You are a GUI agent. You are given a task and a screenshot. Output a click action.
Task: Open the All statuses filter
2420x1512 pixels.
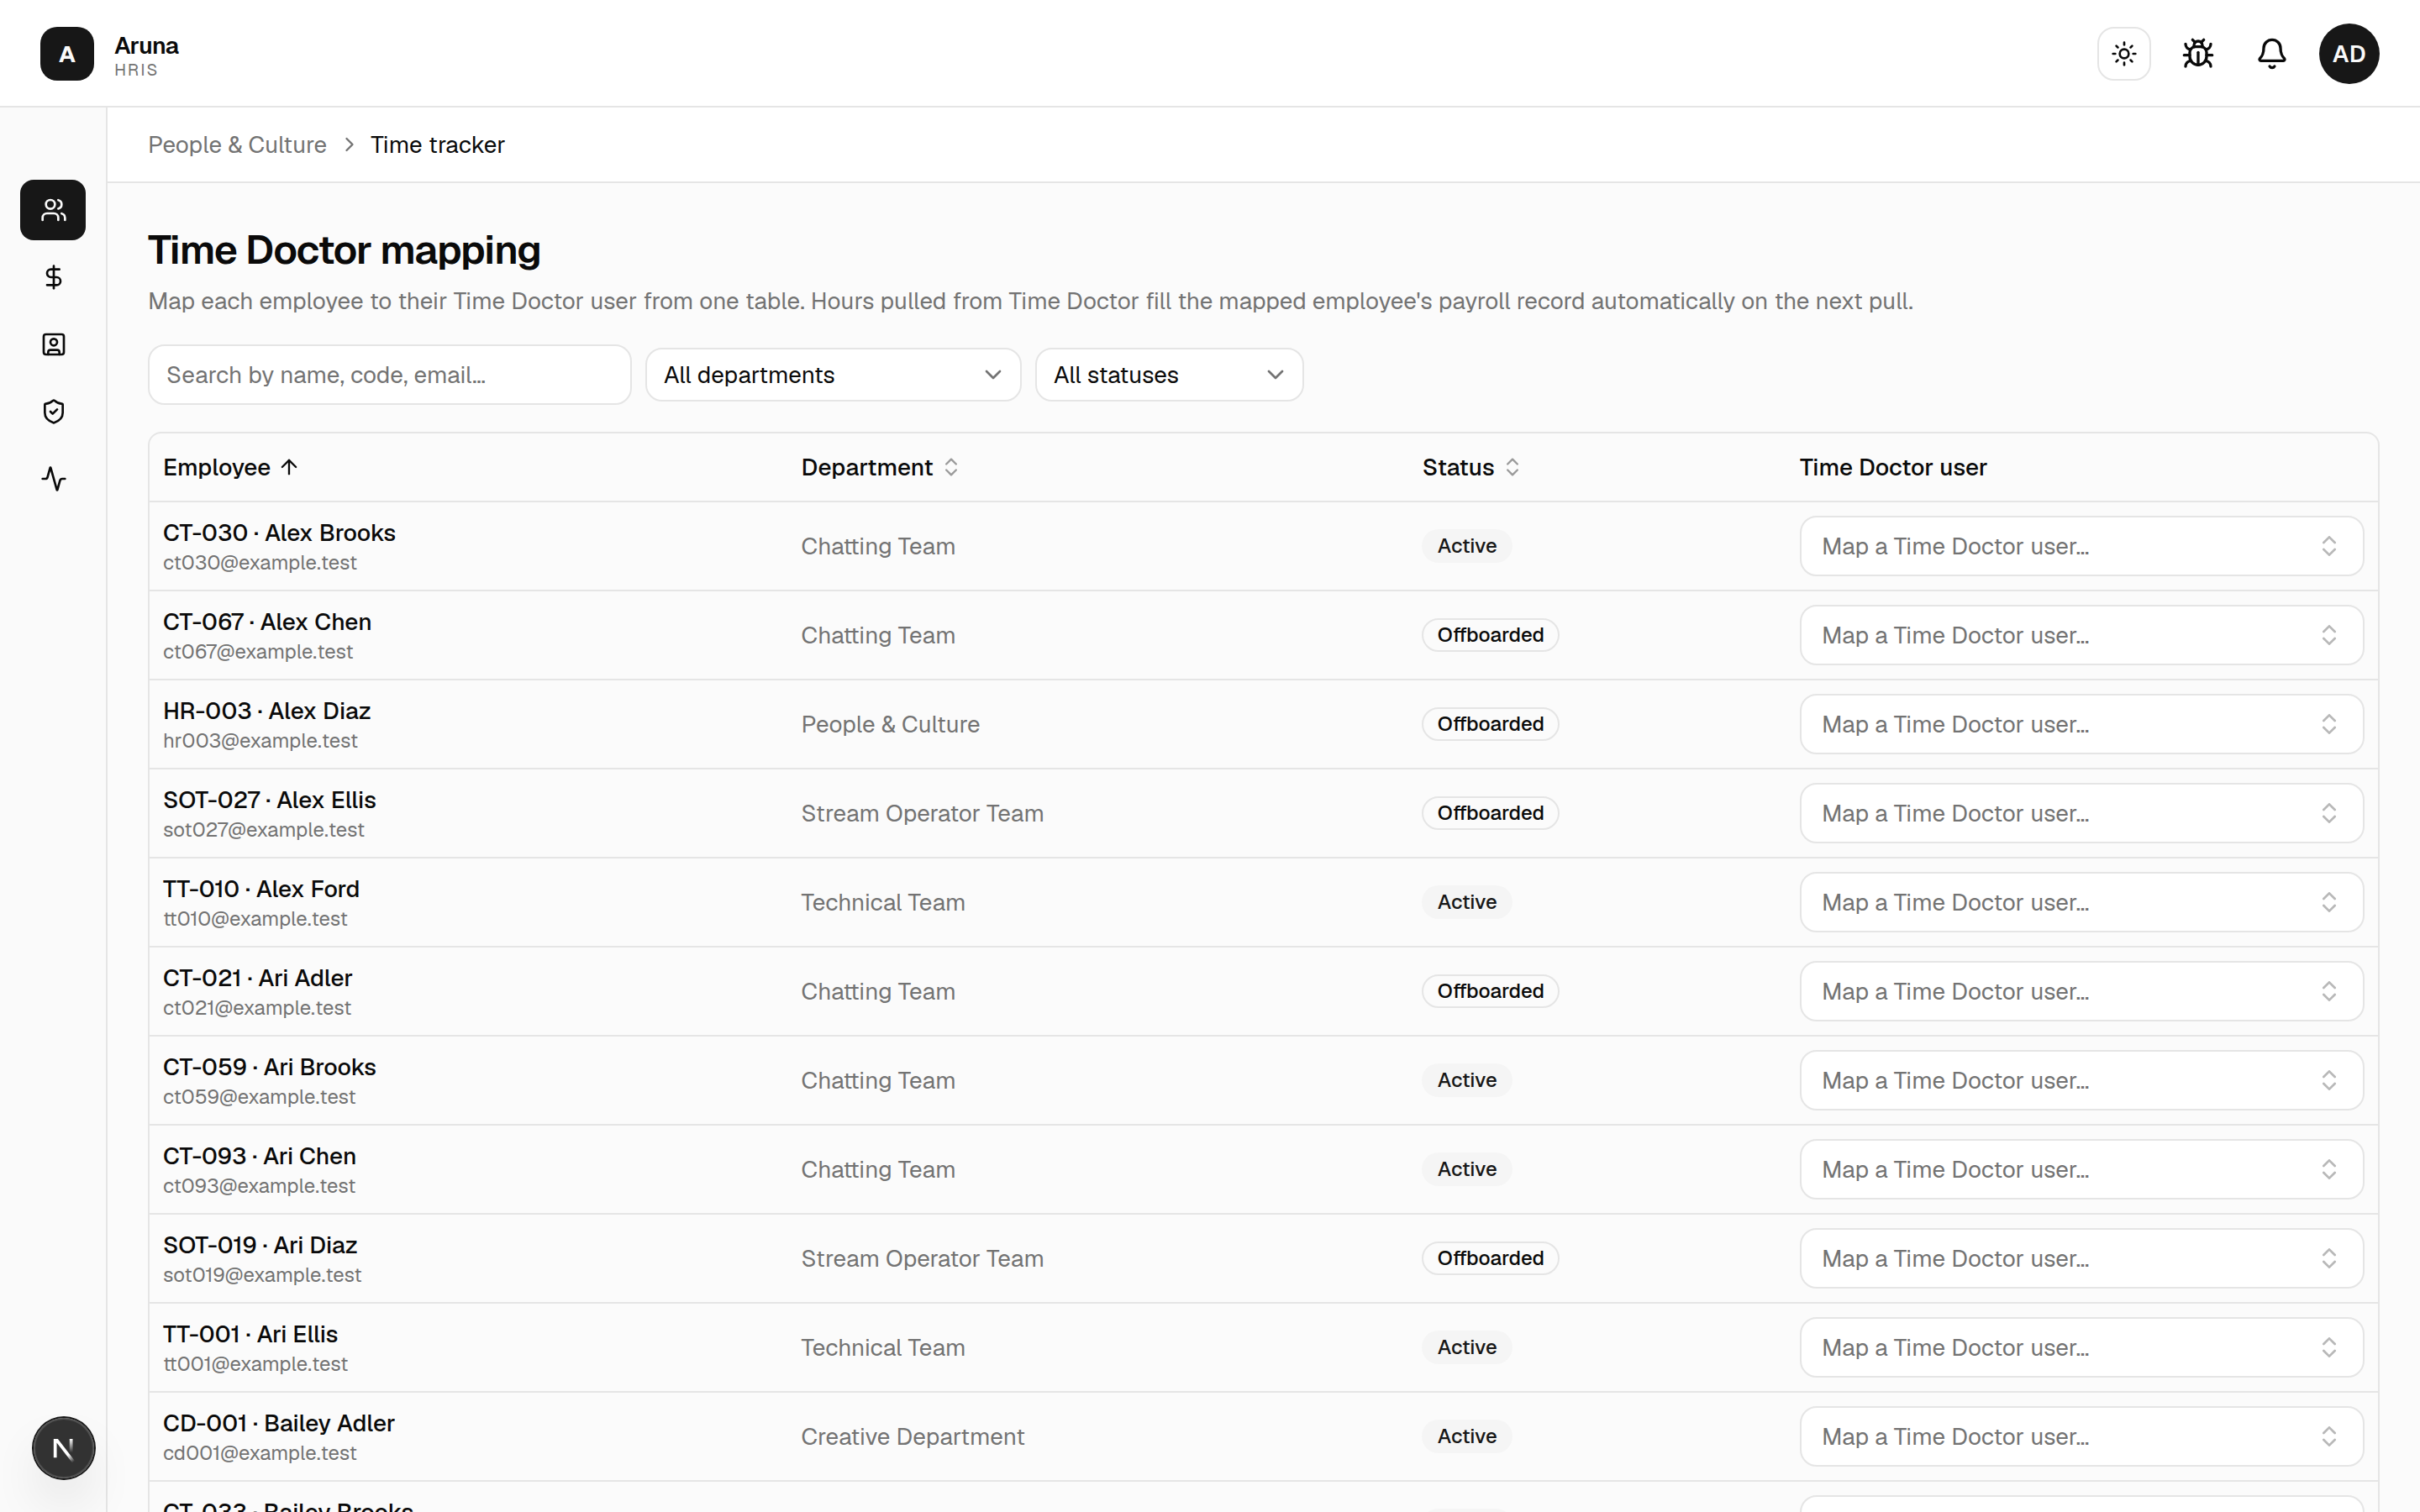click(1169, 375)
